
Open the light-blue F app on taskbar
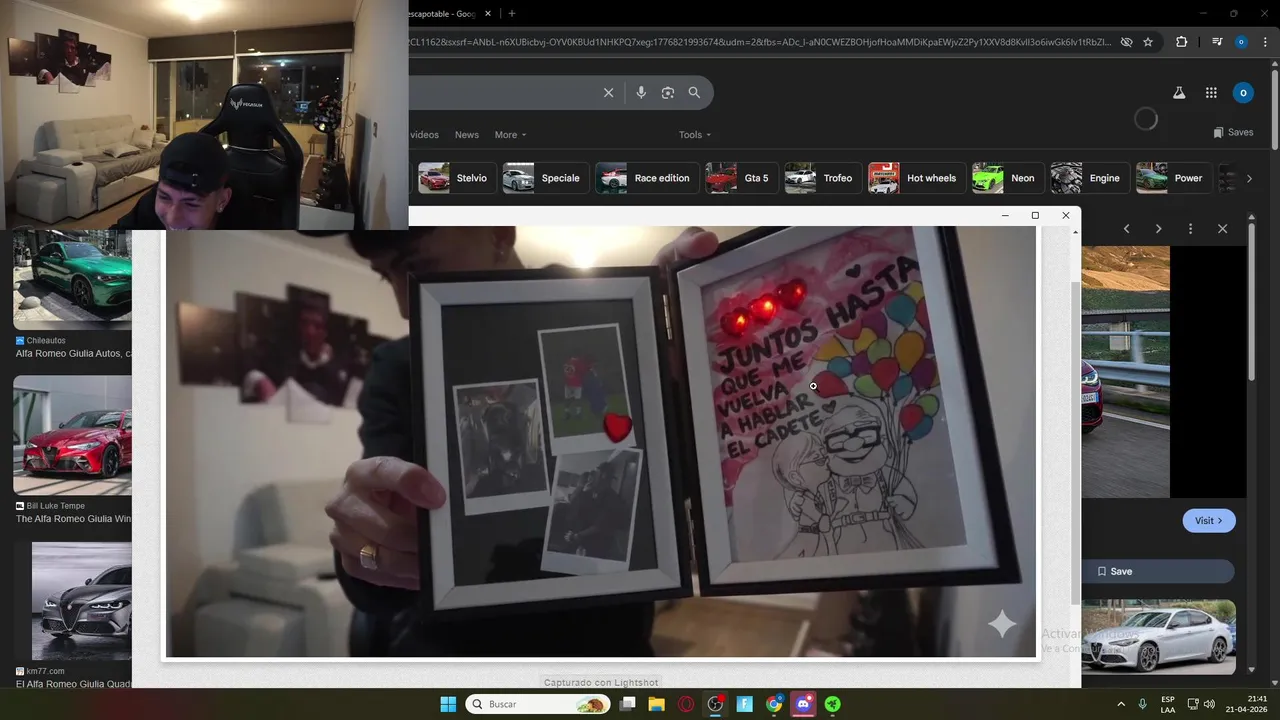(744, 704)
